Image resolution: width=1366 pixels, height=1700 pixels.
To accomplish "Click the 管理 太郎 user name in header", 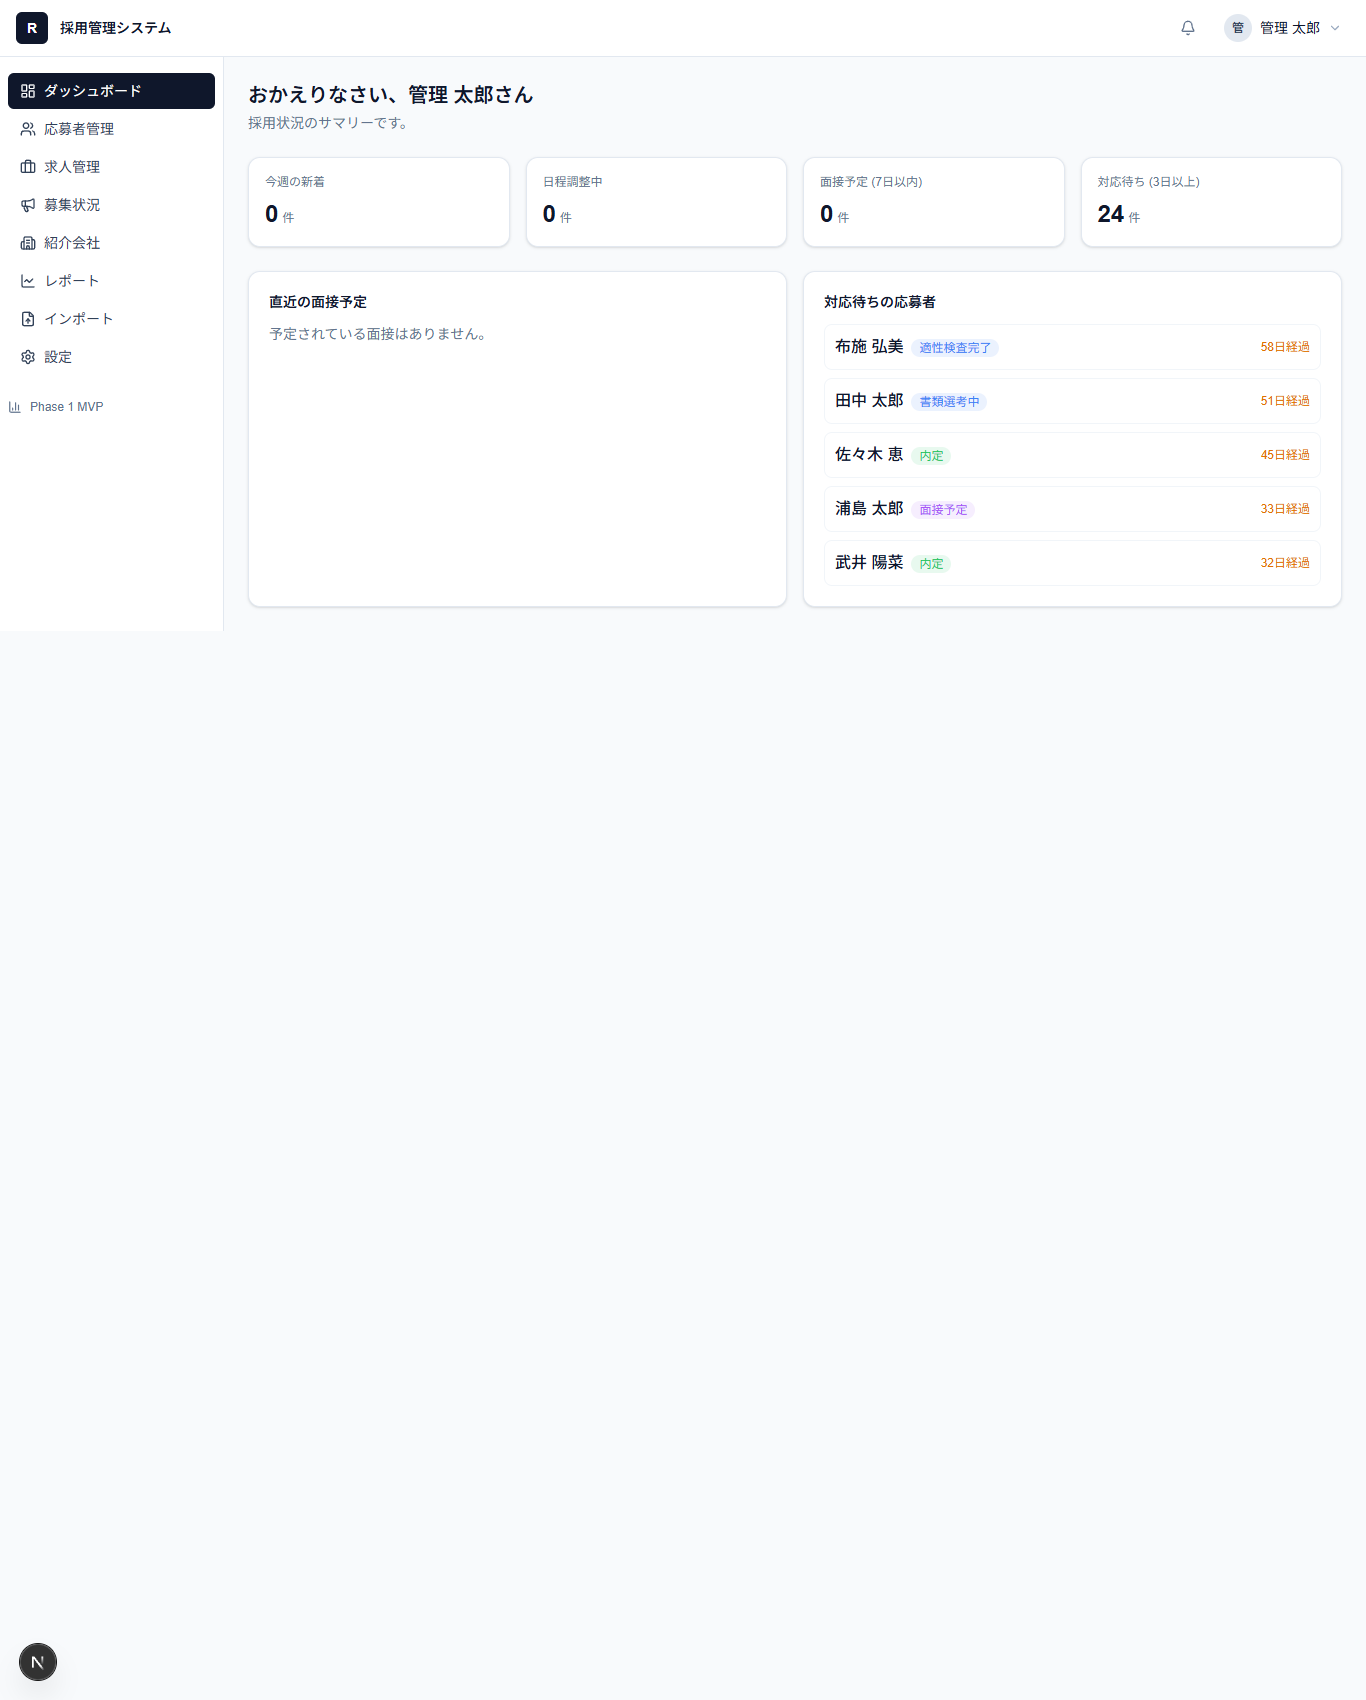I will [x=1290, y=28].
